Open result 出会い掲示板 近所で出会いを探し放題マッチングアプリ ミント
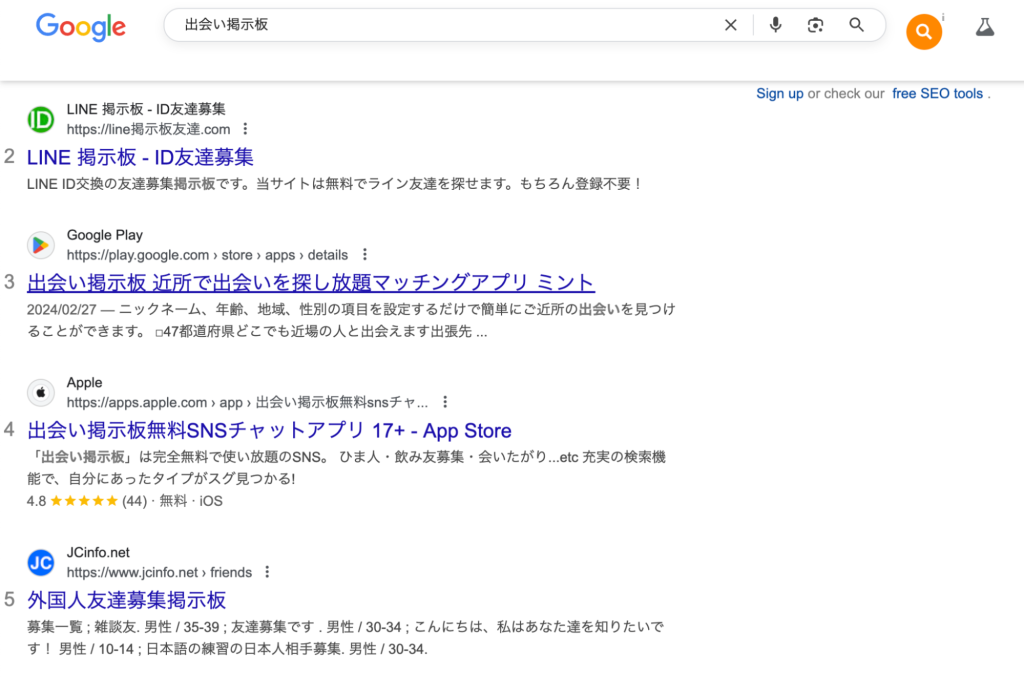 coord(311,283)
